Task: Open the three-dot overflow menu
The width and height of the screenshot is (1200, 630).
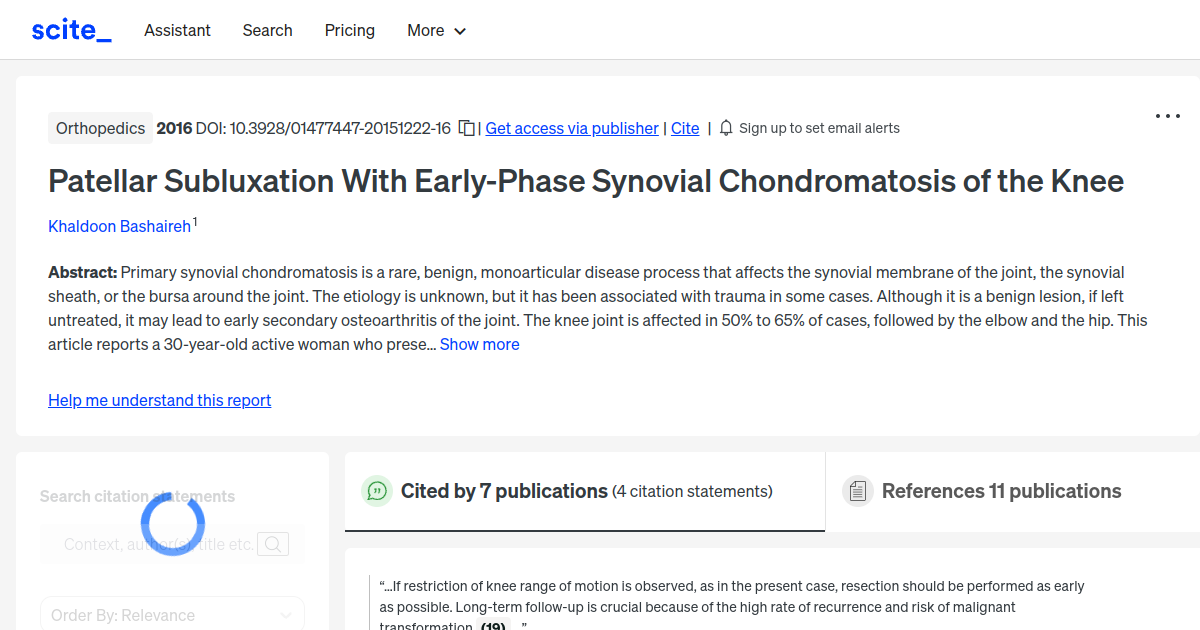Action: pos(1167,116)
